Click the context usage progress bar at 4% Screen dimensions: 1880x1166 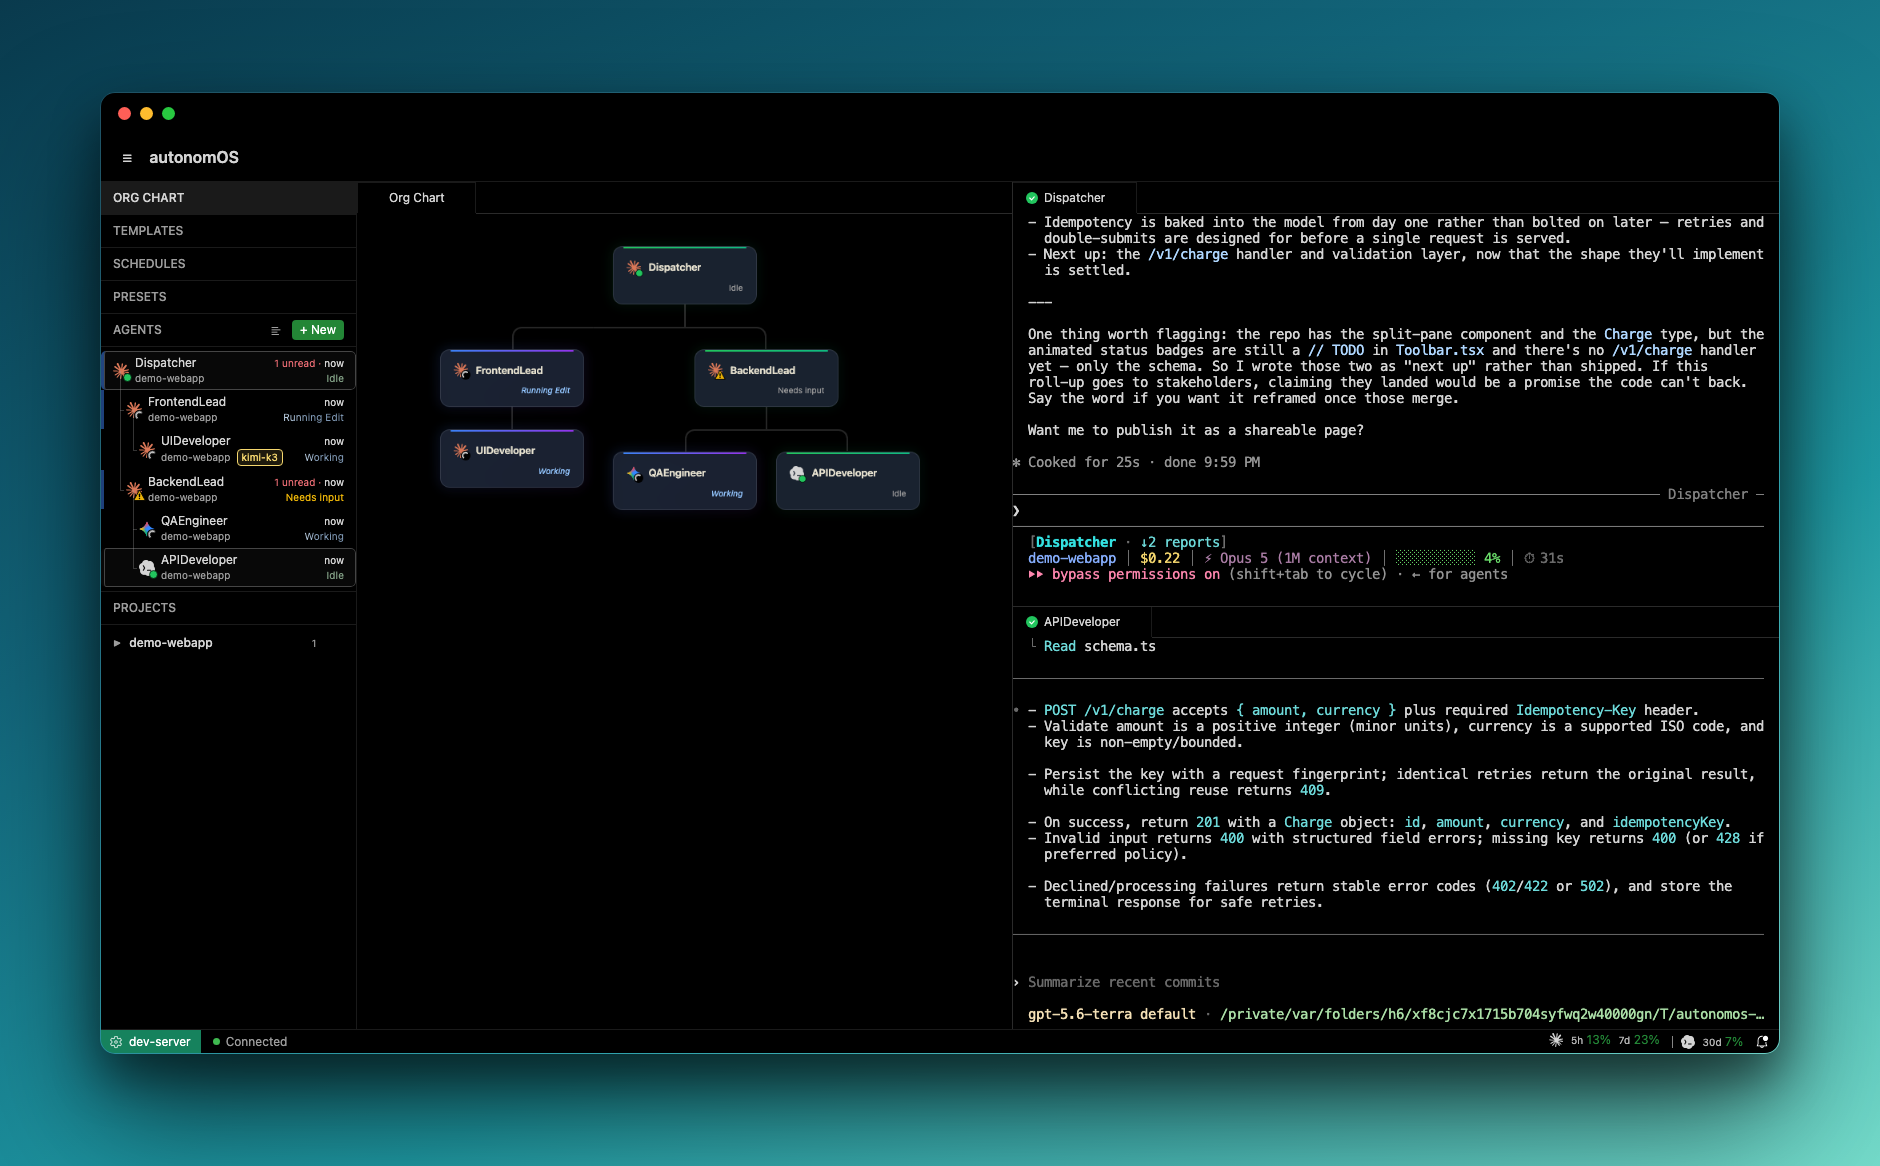1435,558
